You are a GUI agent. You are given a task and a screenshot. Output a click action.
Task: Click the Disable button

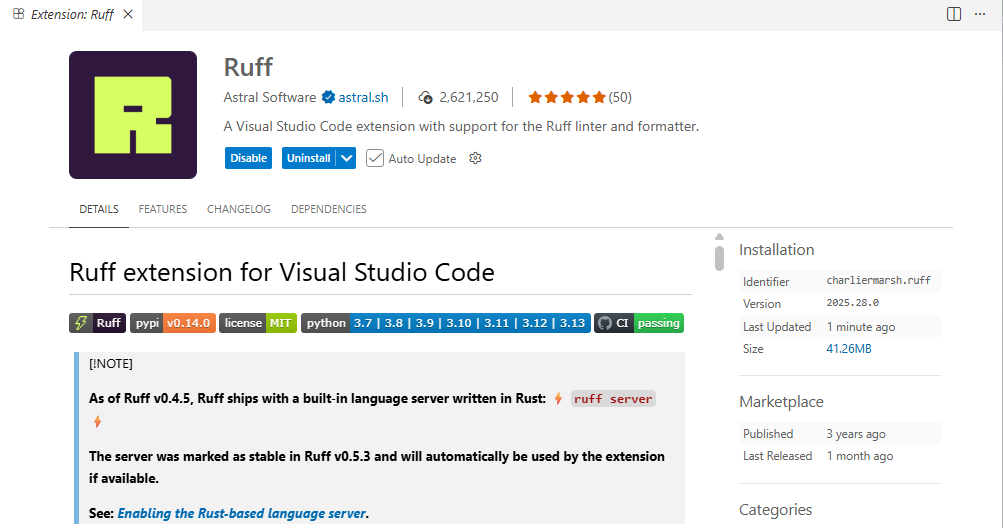click(249, 158)
